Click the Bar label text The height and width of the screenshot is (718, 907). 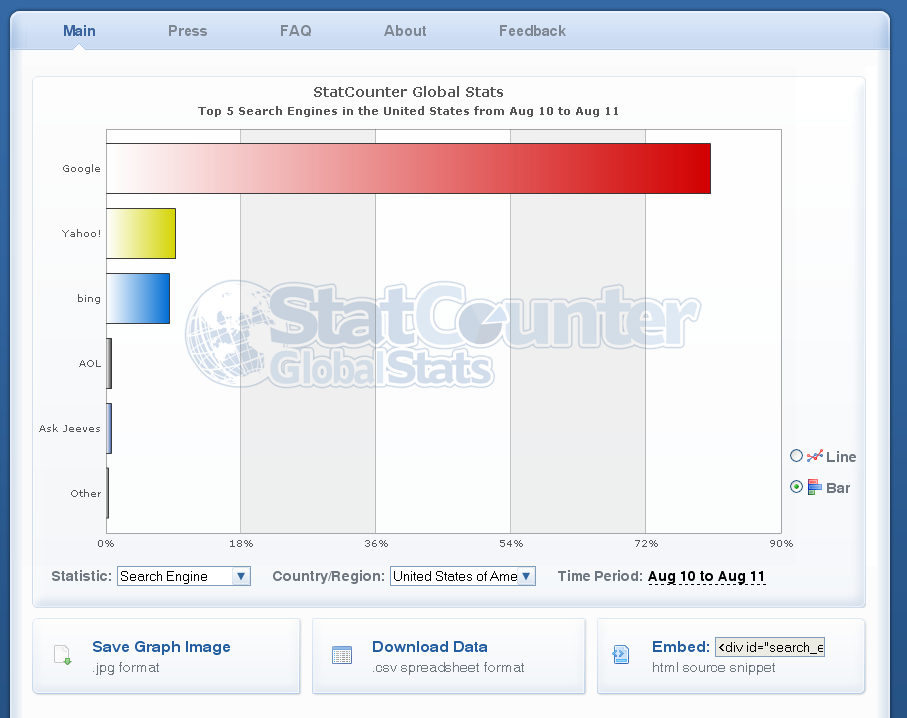point(838,488)
